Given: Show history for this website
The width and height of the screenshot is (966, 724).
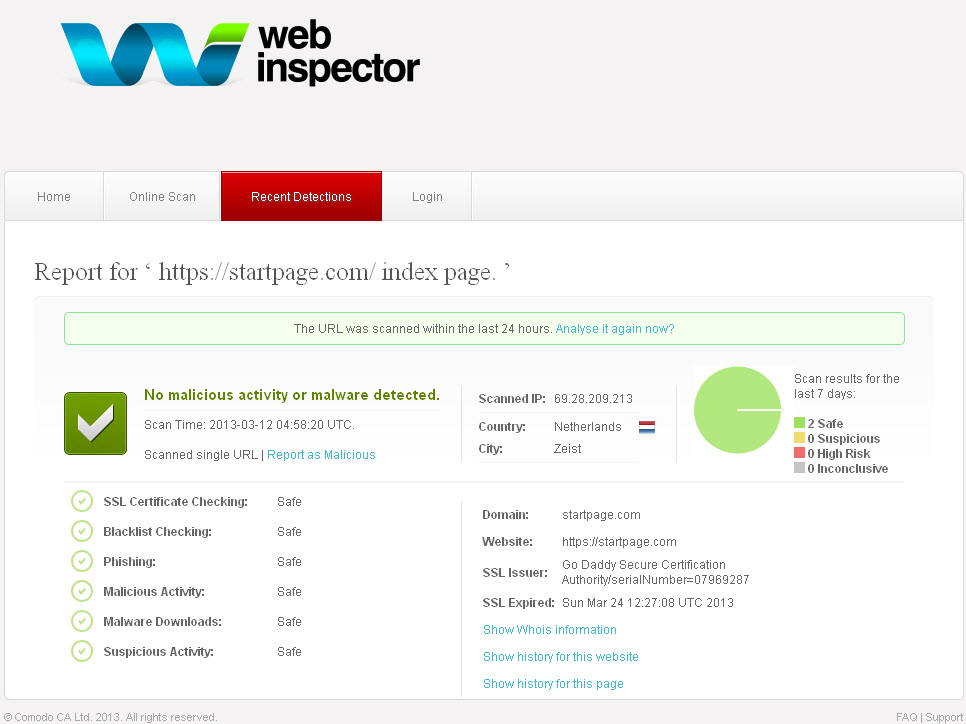Looking at the screenshot, I should point(561,657).
